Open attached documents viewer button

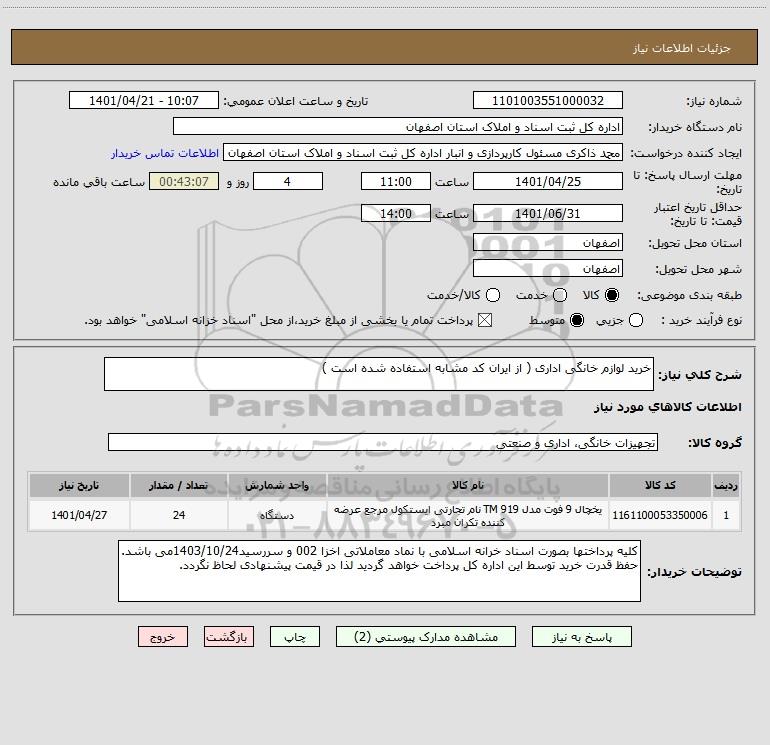click(x=426, y=637)
